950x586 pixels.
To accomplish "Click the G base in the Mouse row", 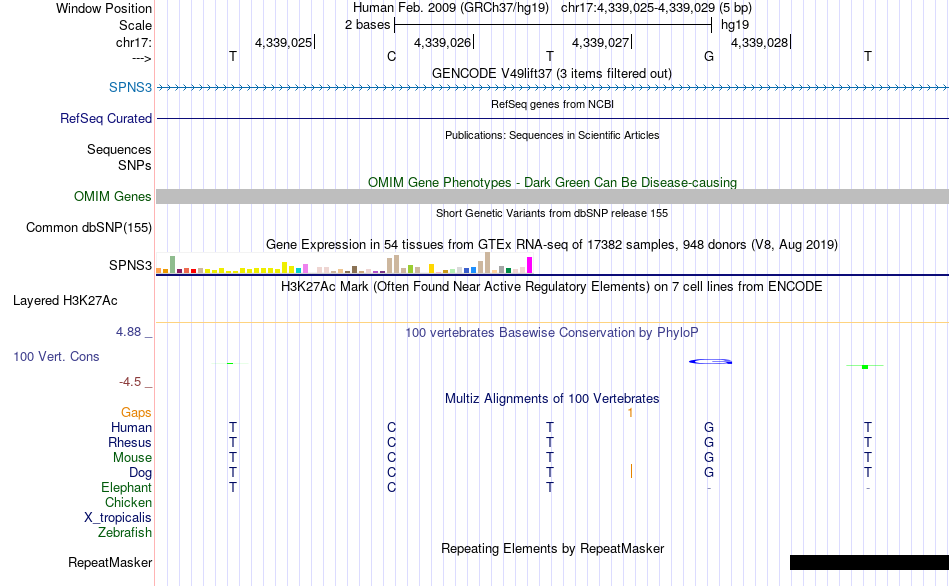I will coord(709,458).
